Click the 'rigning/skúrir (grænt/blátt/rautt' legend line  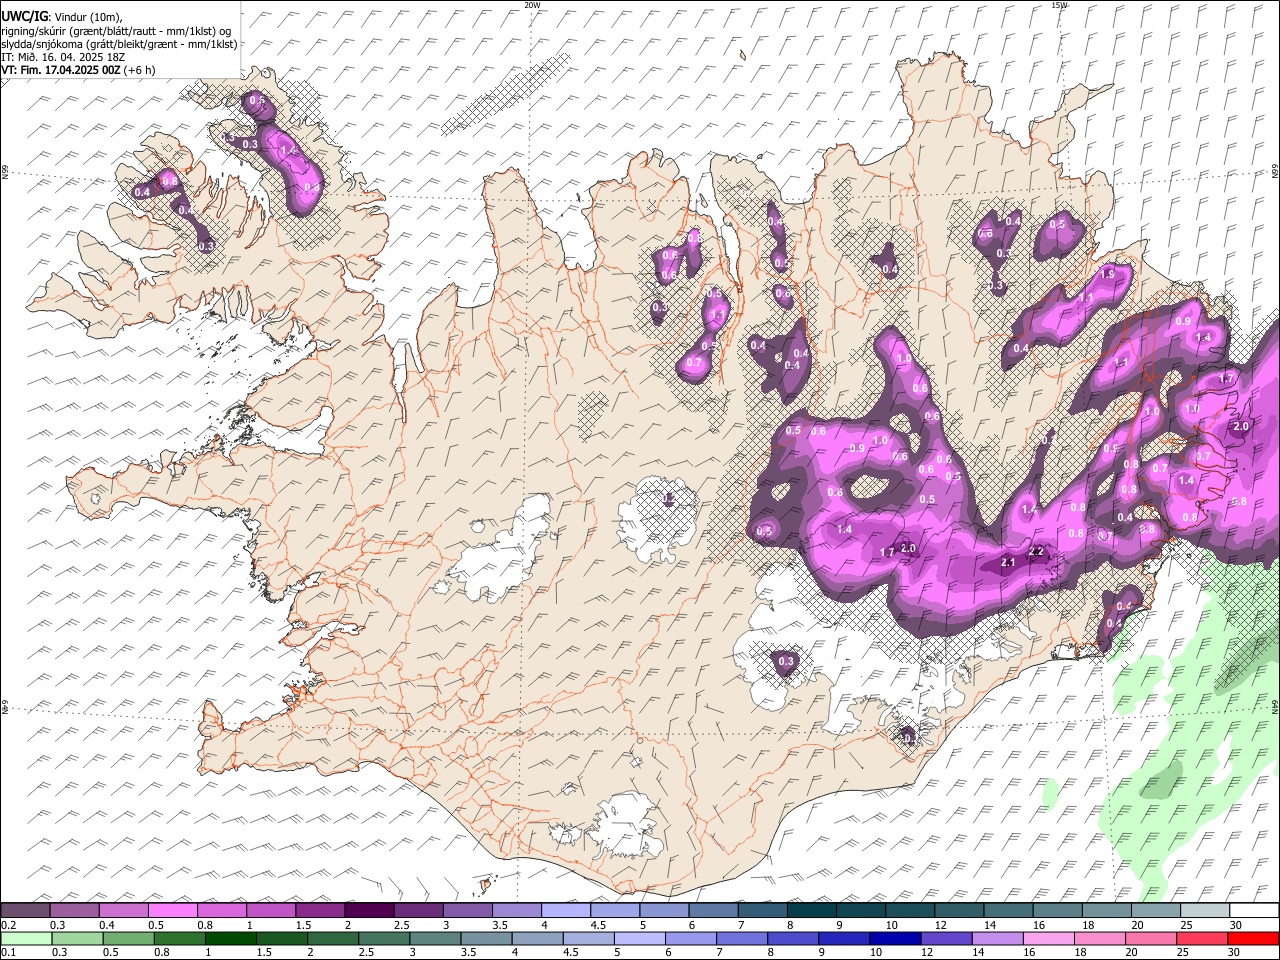[x=117, y=30]
